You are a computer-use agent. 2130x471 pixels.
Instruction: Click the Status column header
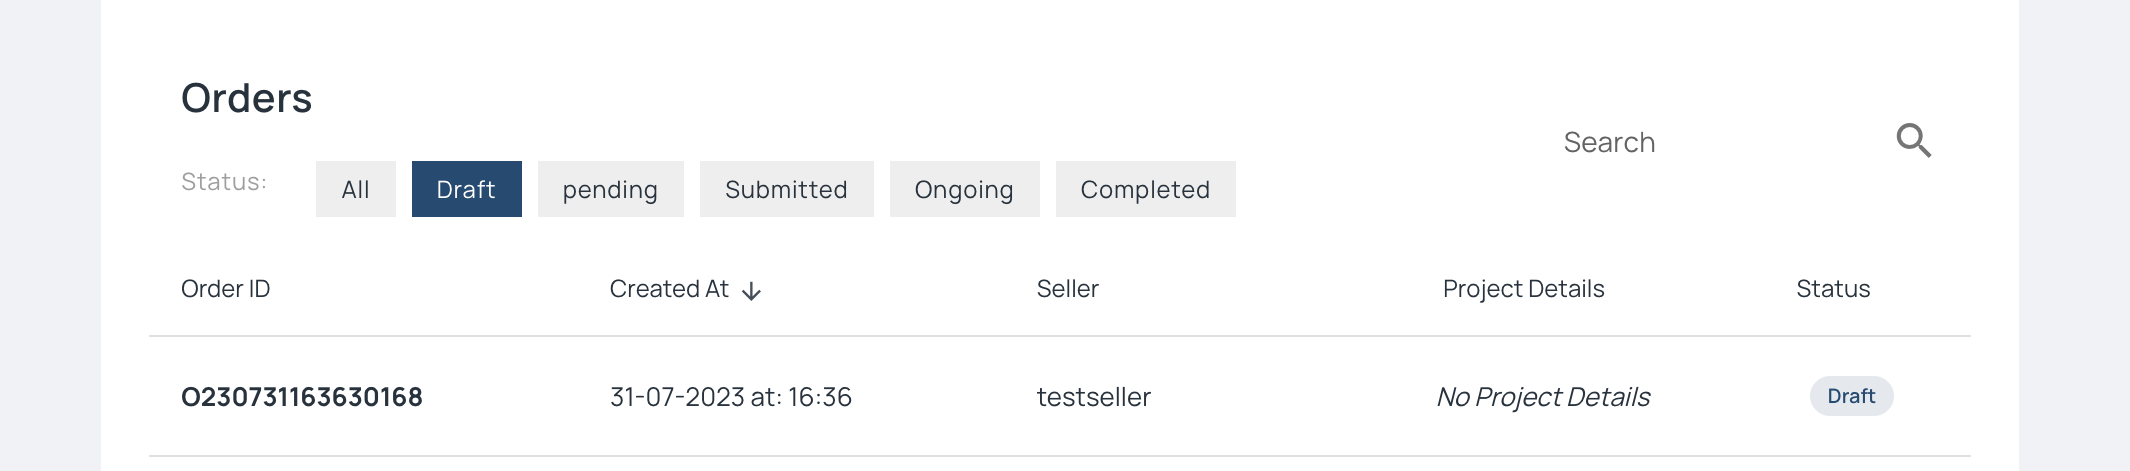click(x=1832, y=289)
